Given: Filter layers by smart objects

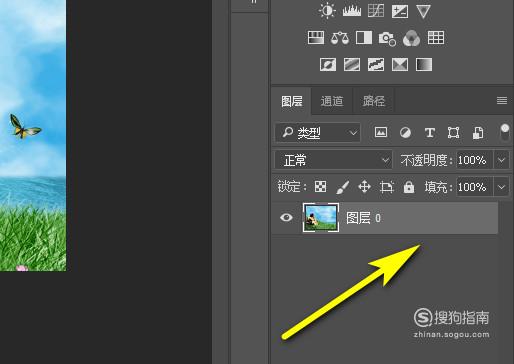Looking at the screenshot, I should pos(478,133).
